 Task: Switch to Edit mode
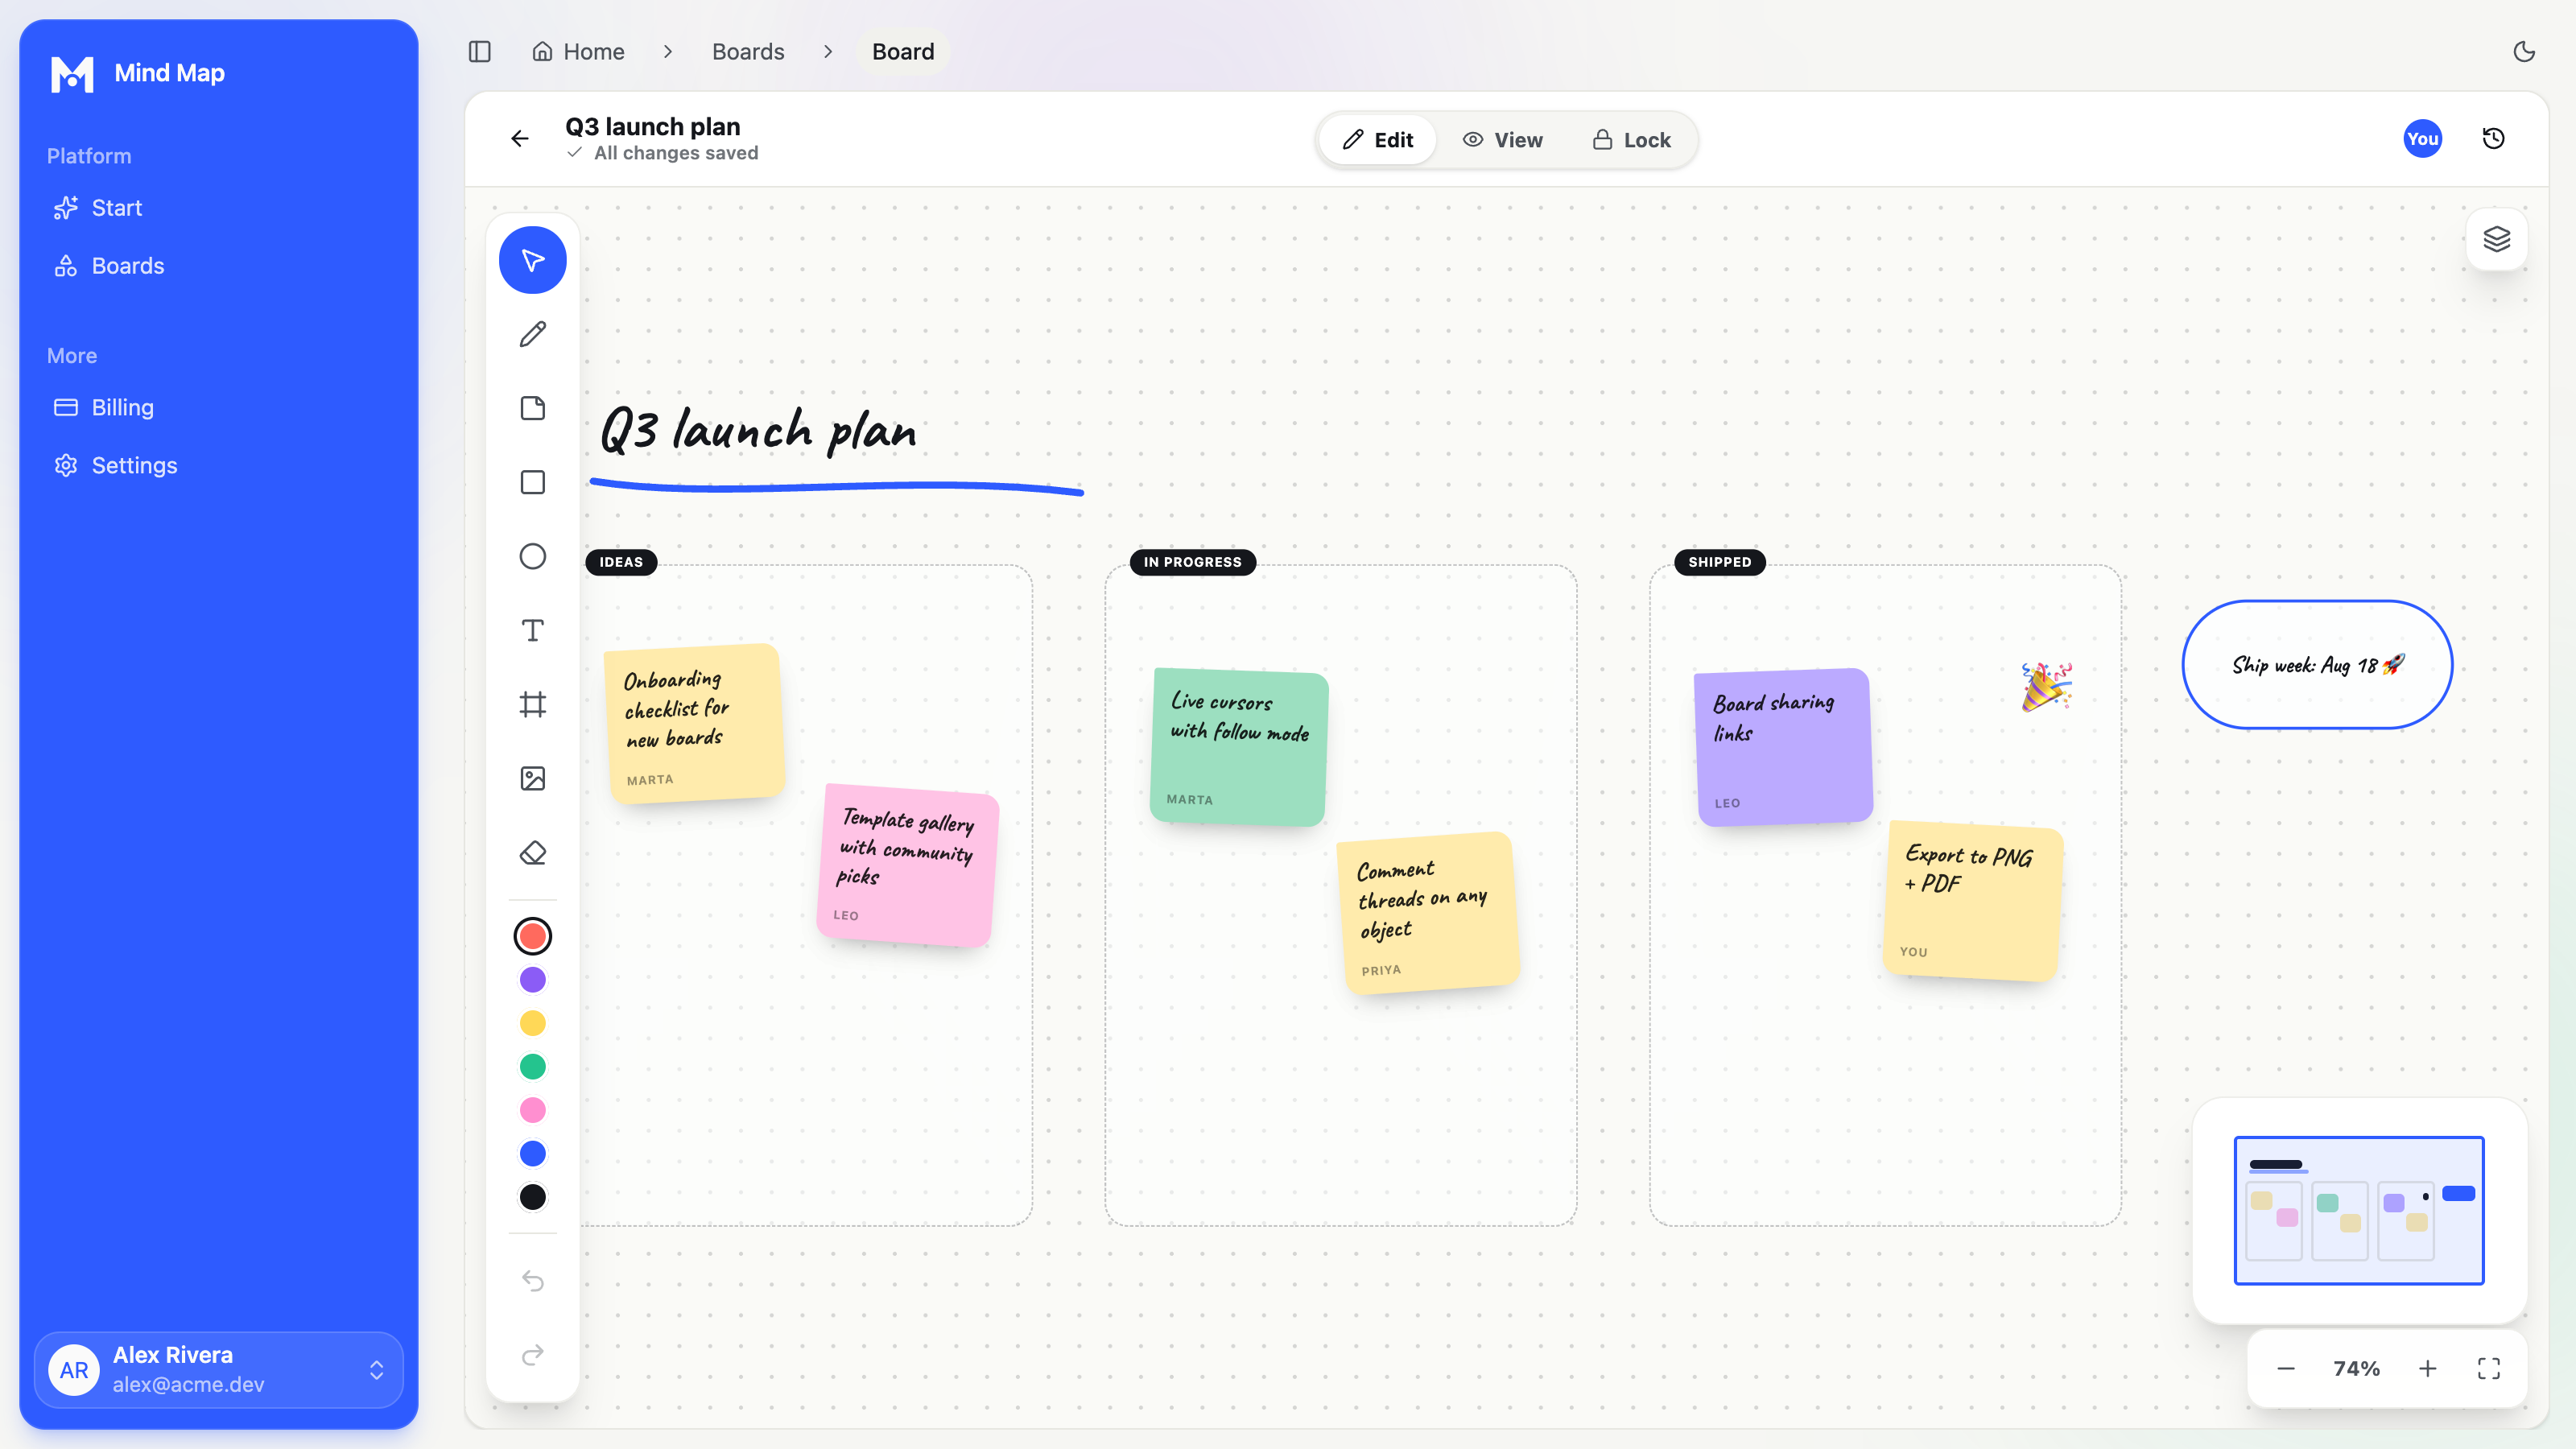[x=1378, y=140]
